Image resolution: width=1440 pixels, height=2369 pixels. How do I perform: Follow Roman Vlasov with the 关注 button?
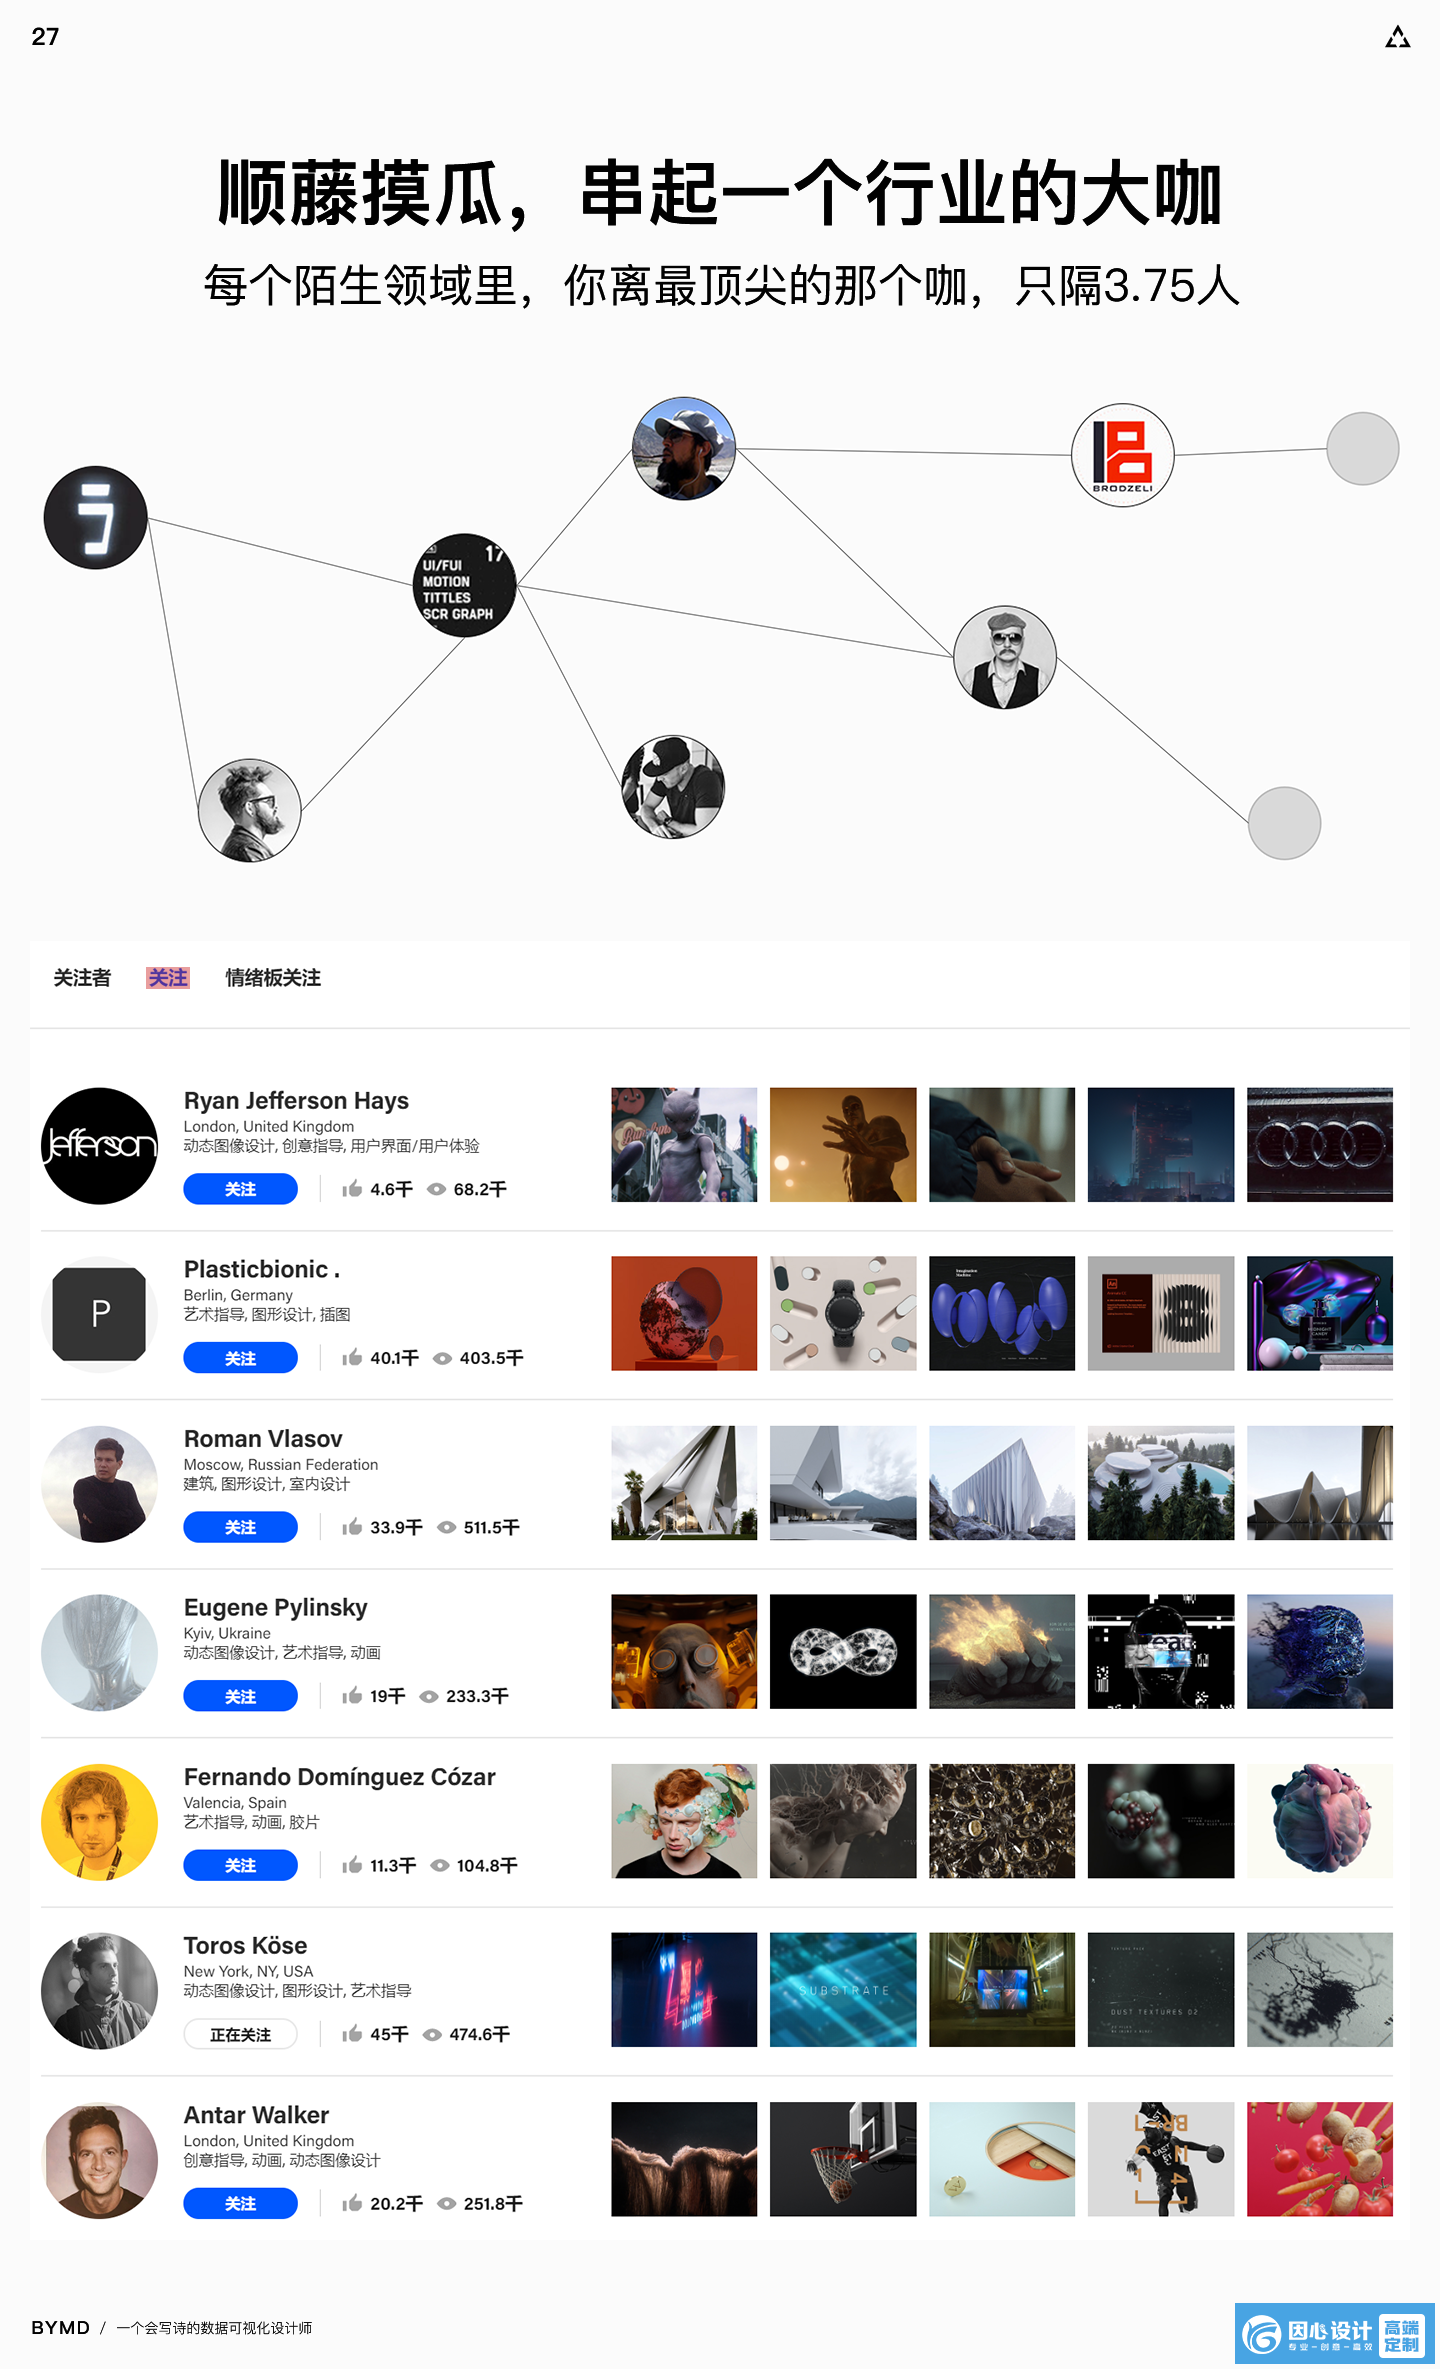(240, 1527)
